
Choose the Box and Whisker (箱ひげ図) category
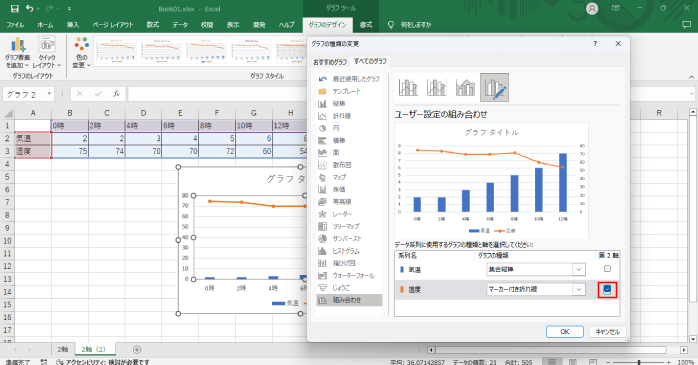tap(349, 263)
